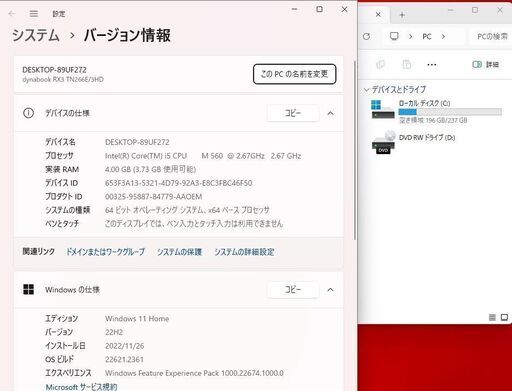This screenshot has height=391, width=512.
Task: Click the バージョン情報 page heading
Action: pos(127,35)
